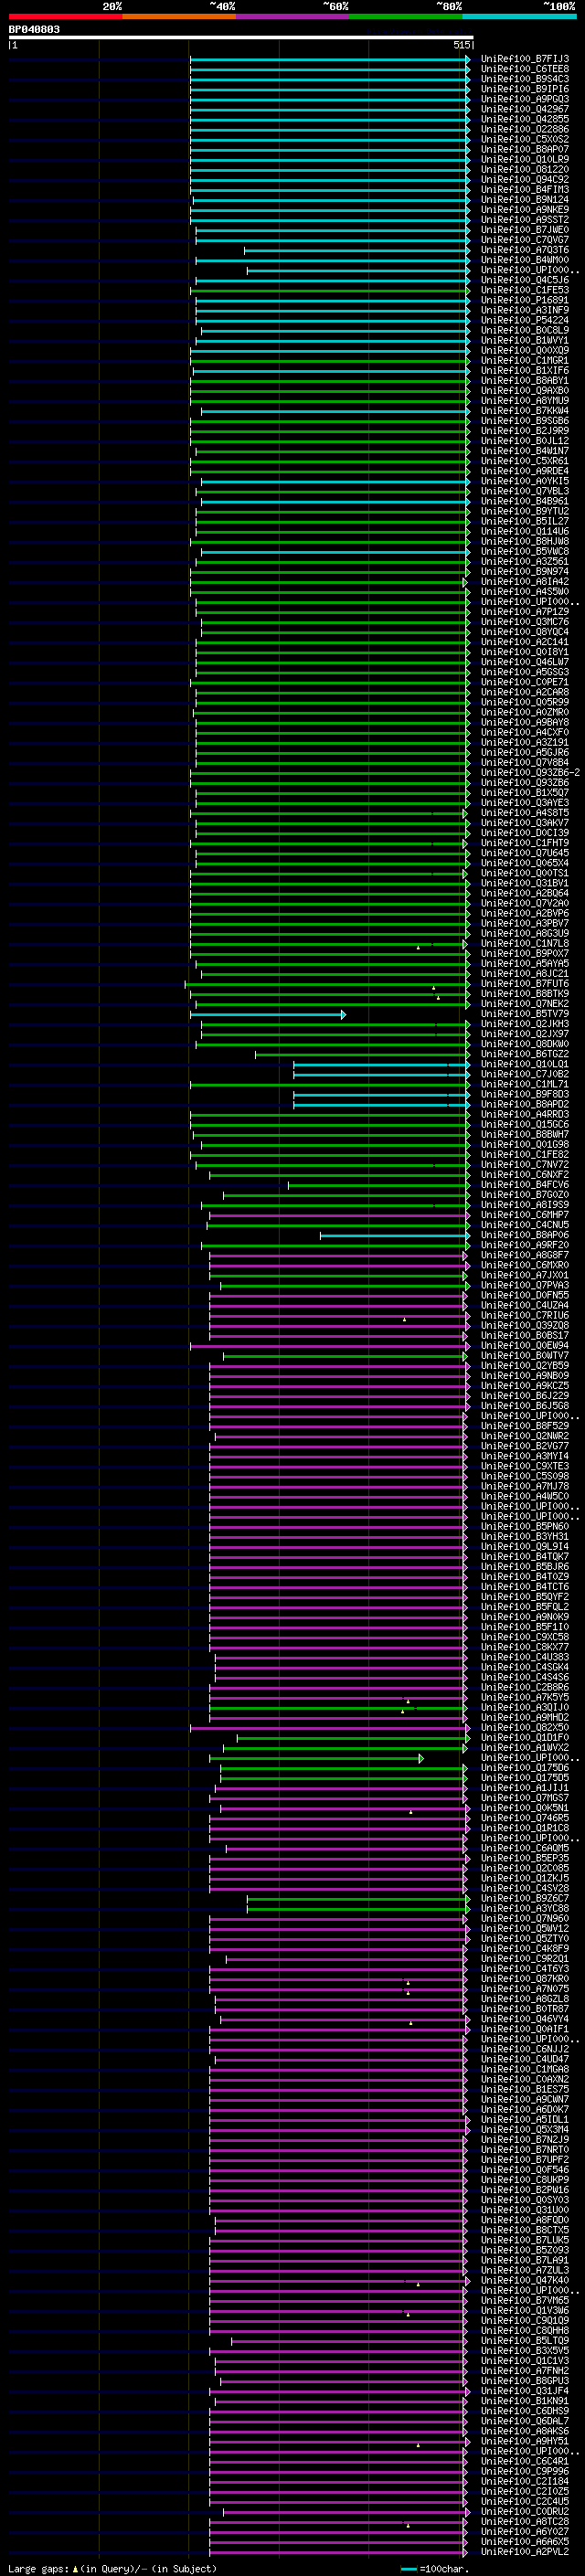Open hit UniRef100_B9S4C3

pos(524,79)
